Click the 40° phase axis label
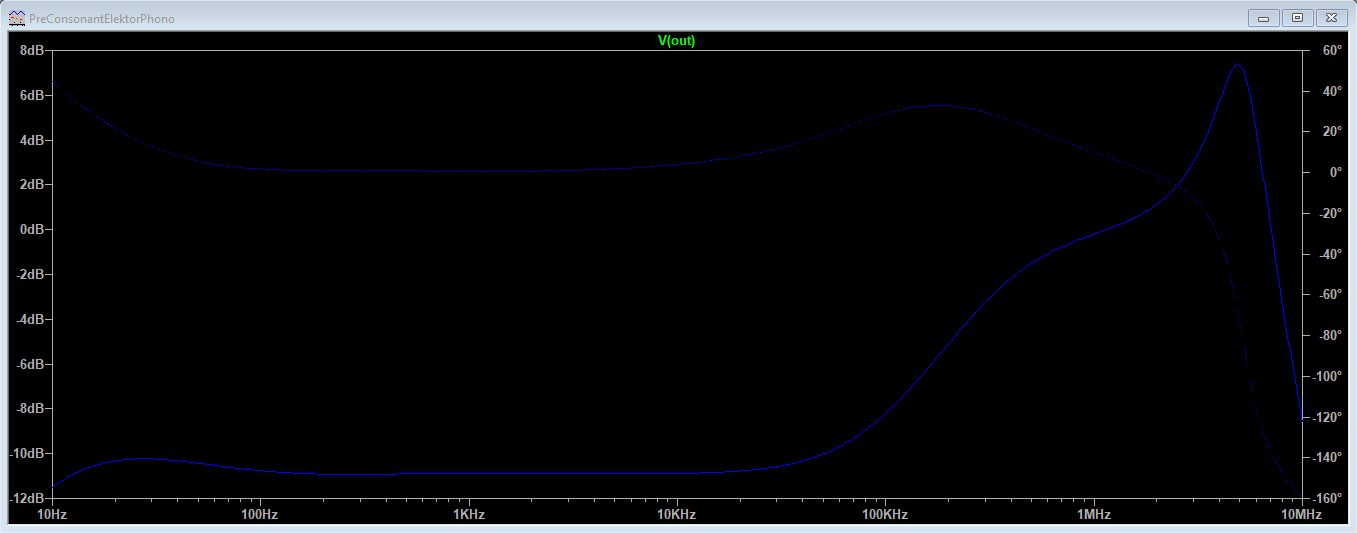 click(x=1331, y=91)
